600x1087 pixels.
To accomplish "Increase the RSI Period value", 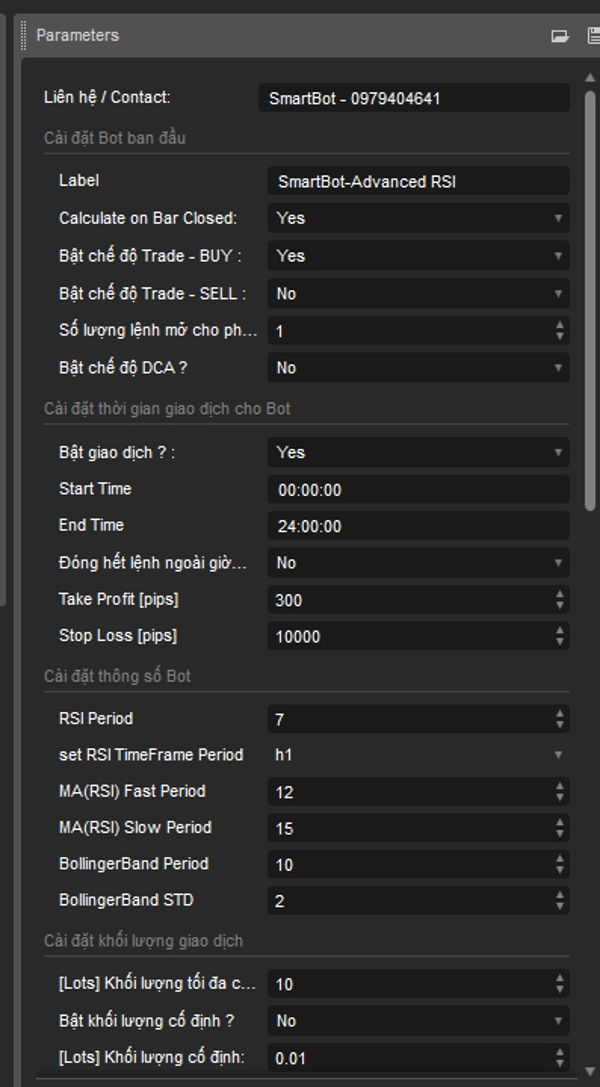I will pyautogui.click(x=559, y=713).
